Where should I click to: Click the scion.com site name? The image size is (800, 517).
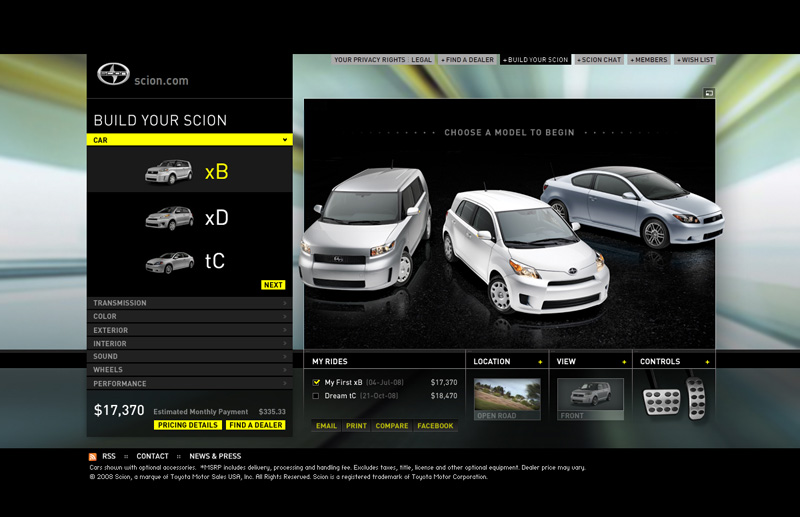pos(161,81)
